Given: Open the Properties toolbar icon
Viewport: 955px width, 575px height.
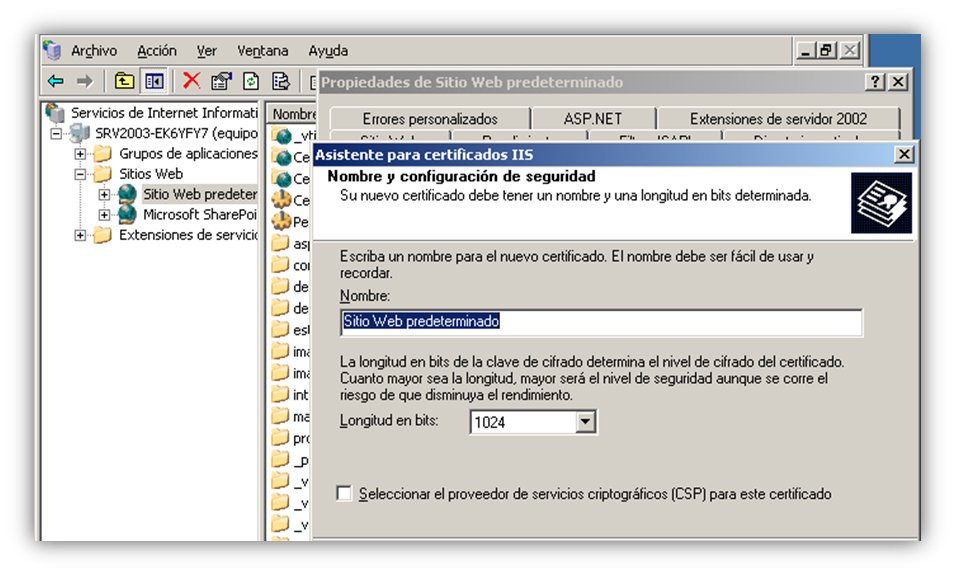Looking at the screenshot, I should pos(221,80).
